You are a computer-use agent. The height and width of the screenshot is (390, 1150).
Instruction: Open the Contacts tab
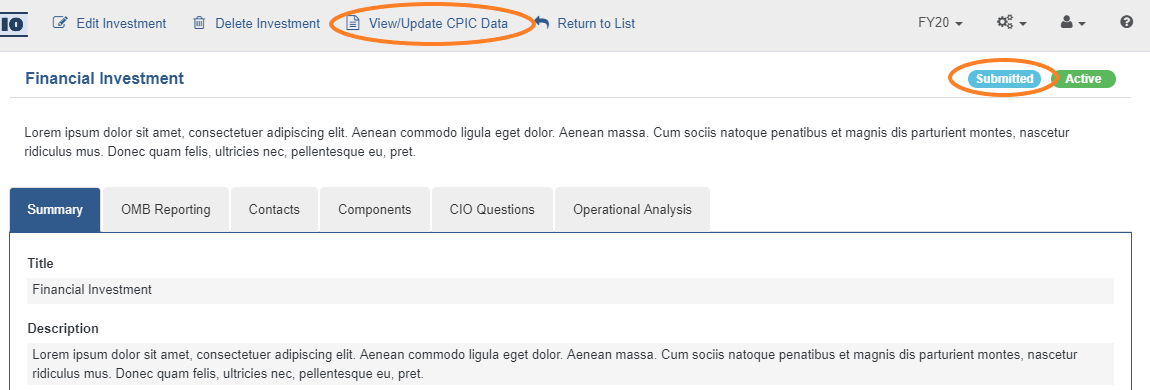(x=274, y=210)
